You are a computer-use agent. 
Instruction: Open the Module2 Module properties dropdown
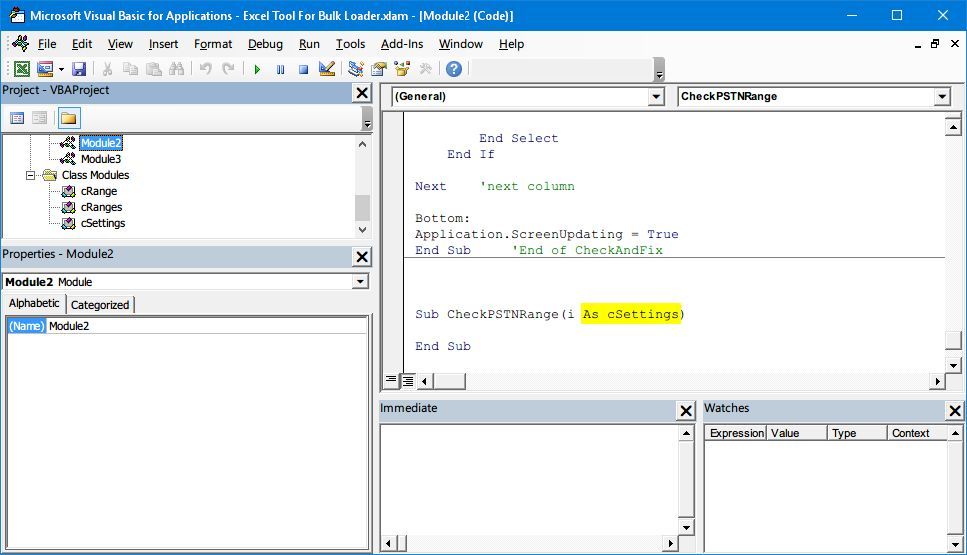(x=360, y=282)
